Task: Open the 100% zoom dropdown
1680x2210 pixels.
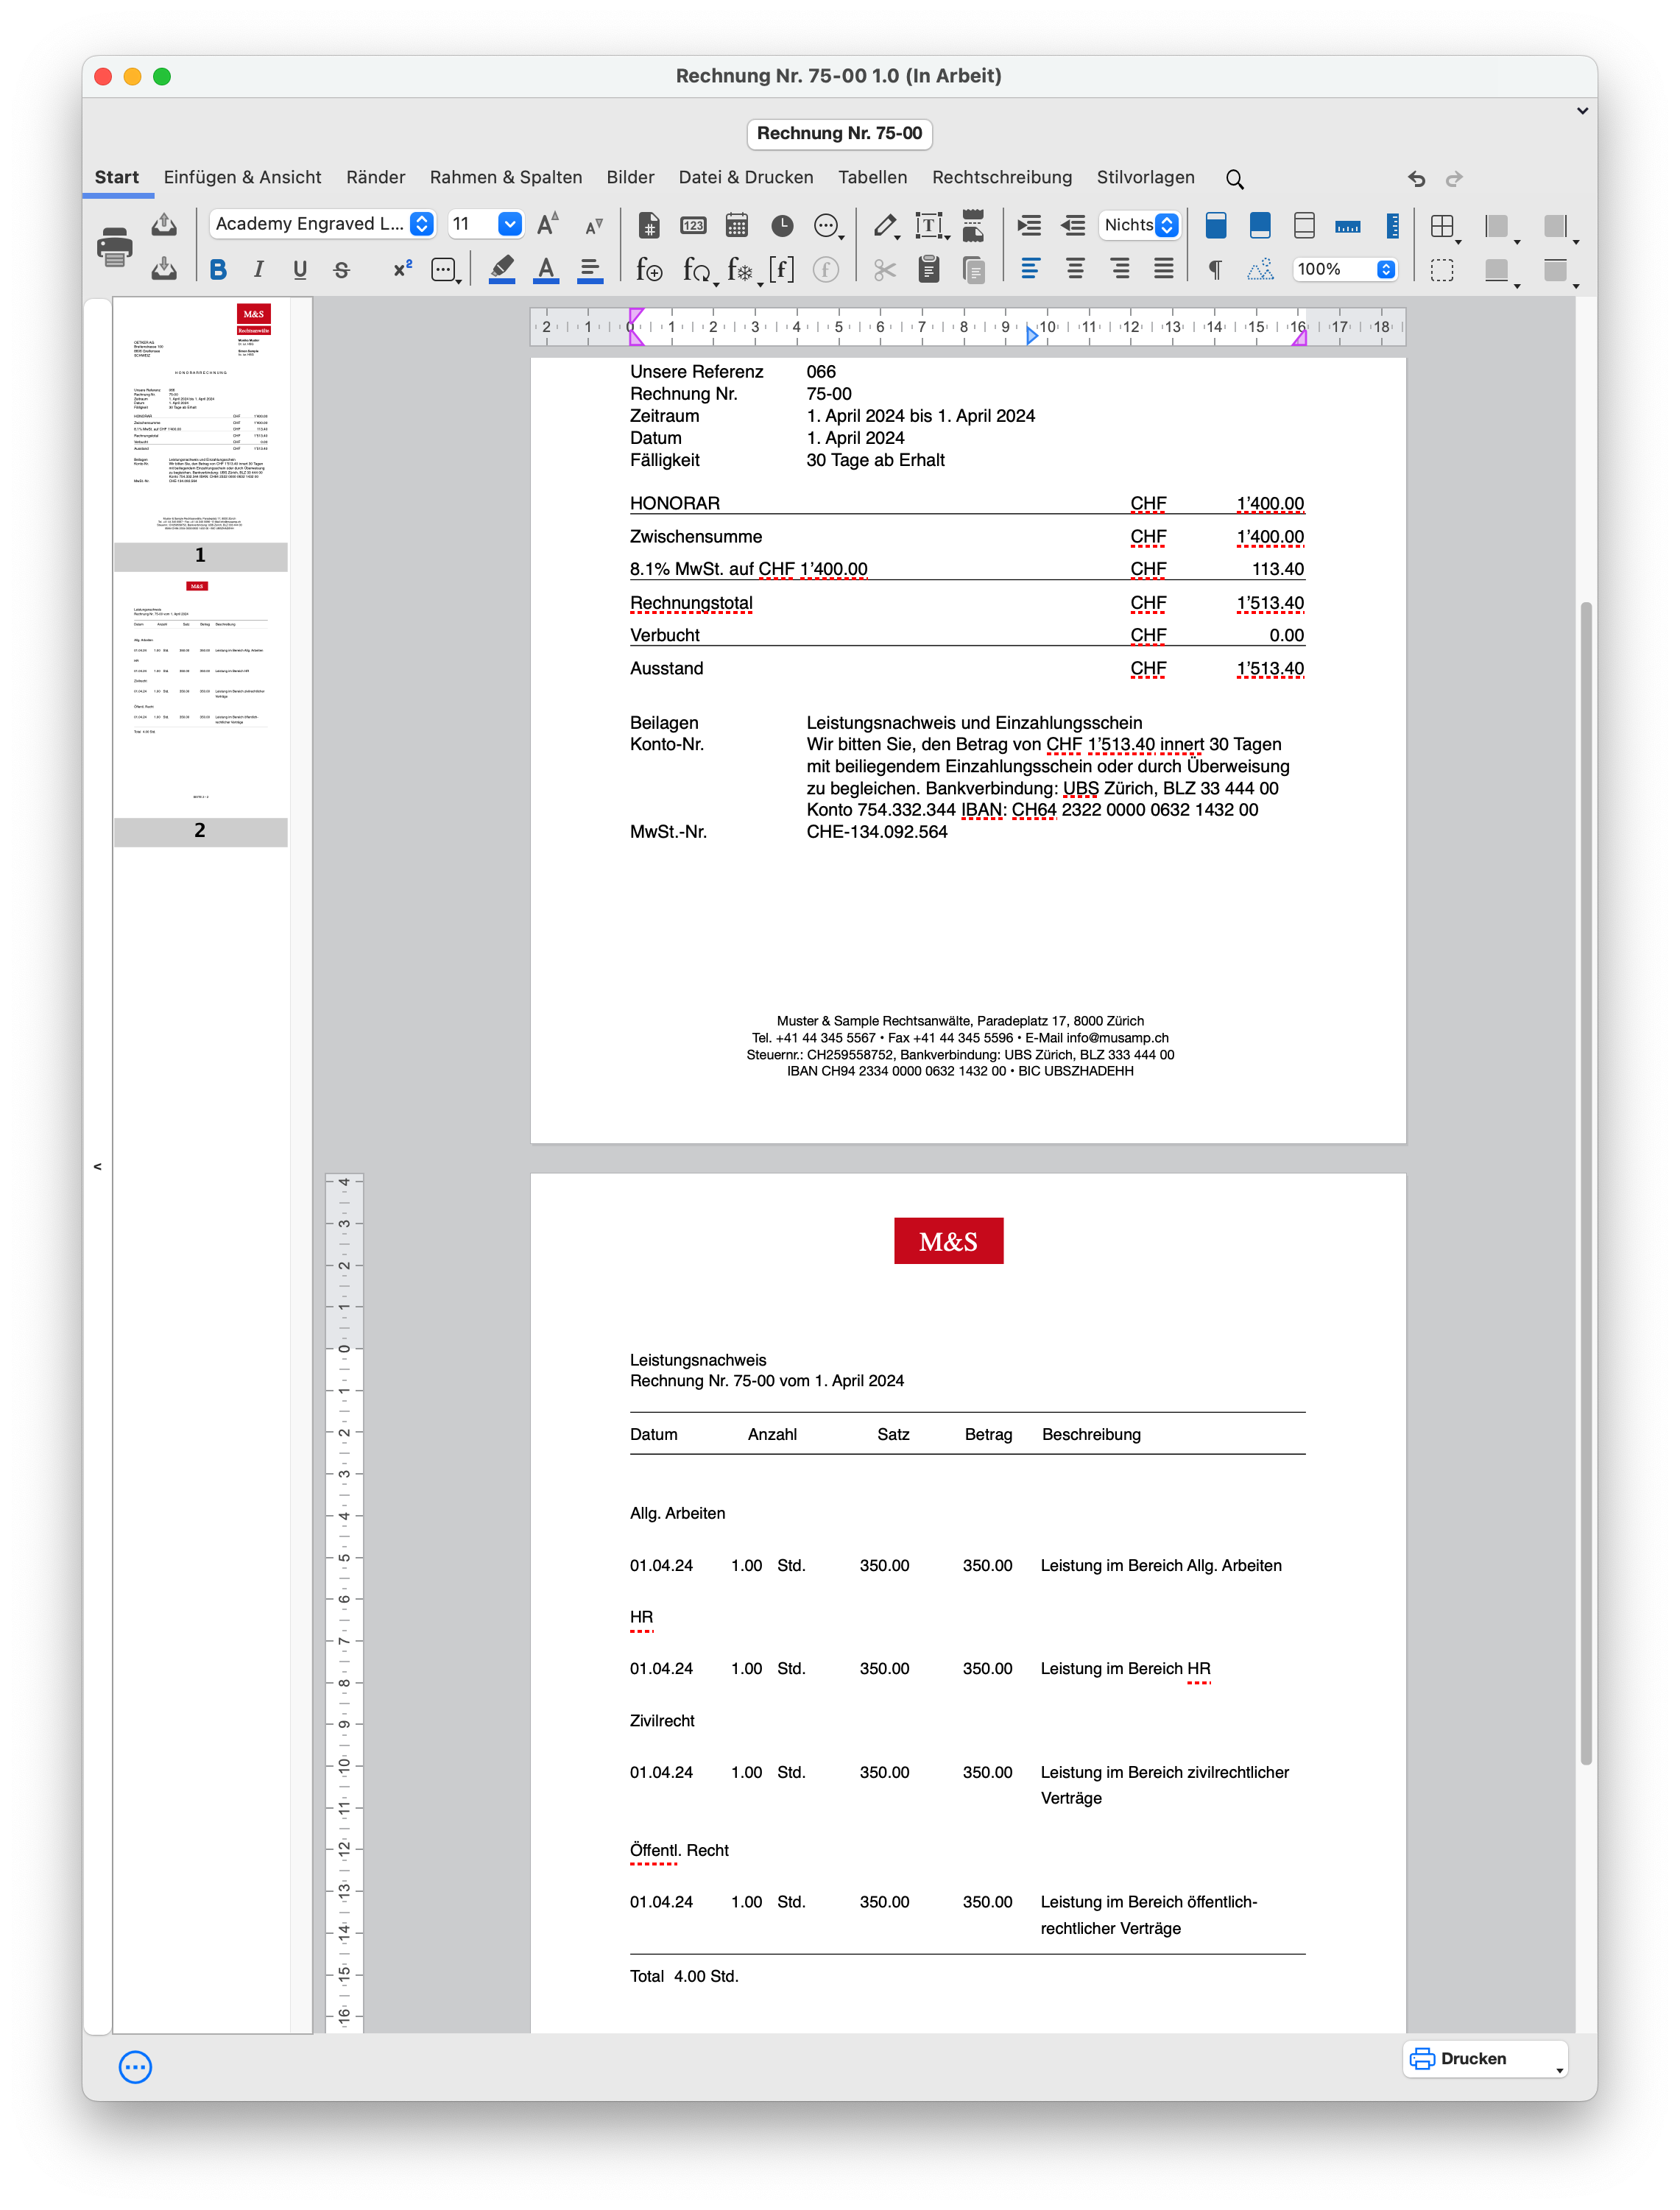Action: tap(1344, 269)
